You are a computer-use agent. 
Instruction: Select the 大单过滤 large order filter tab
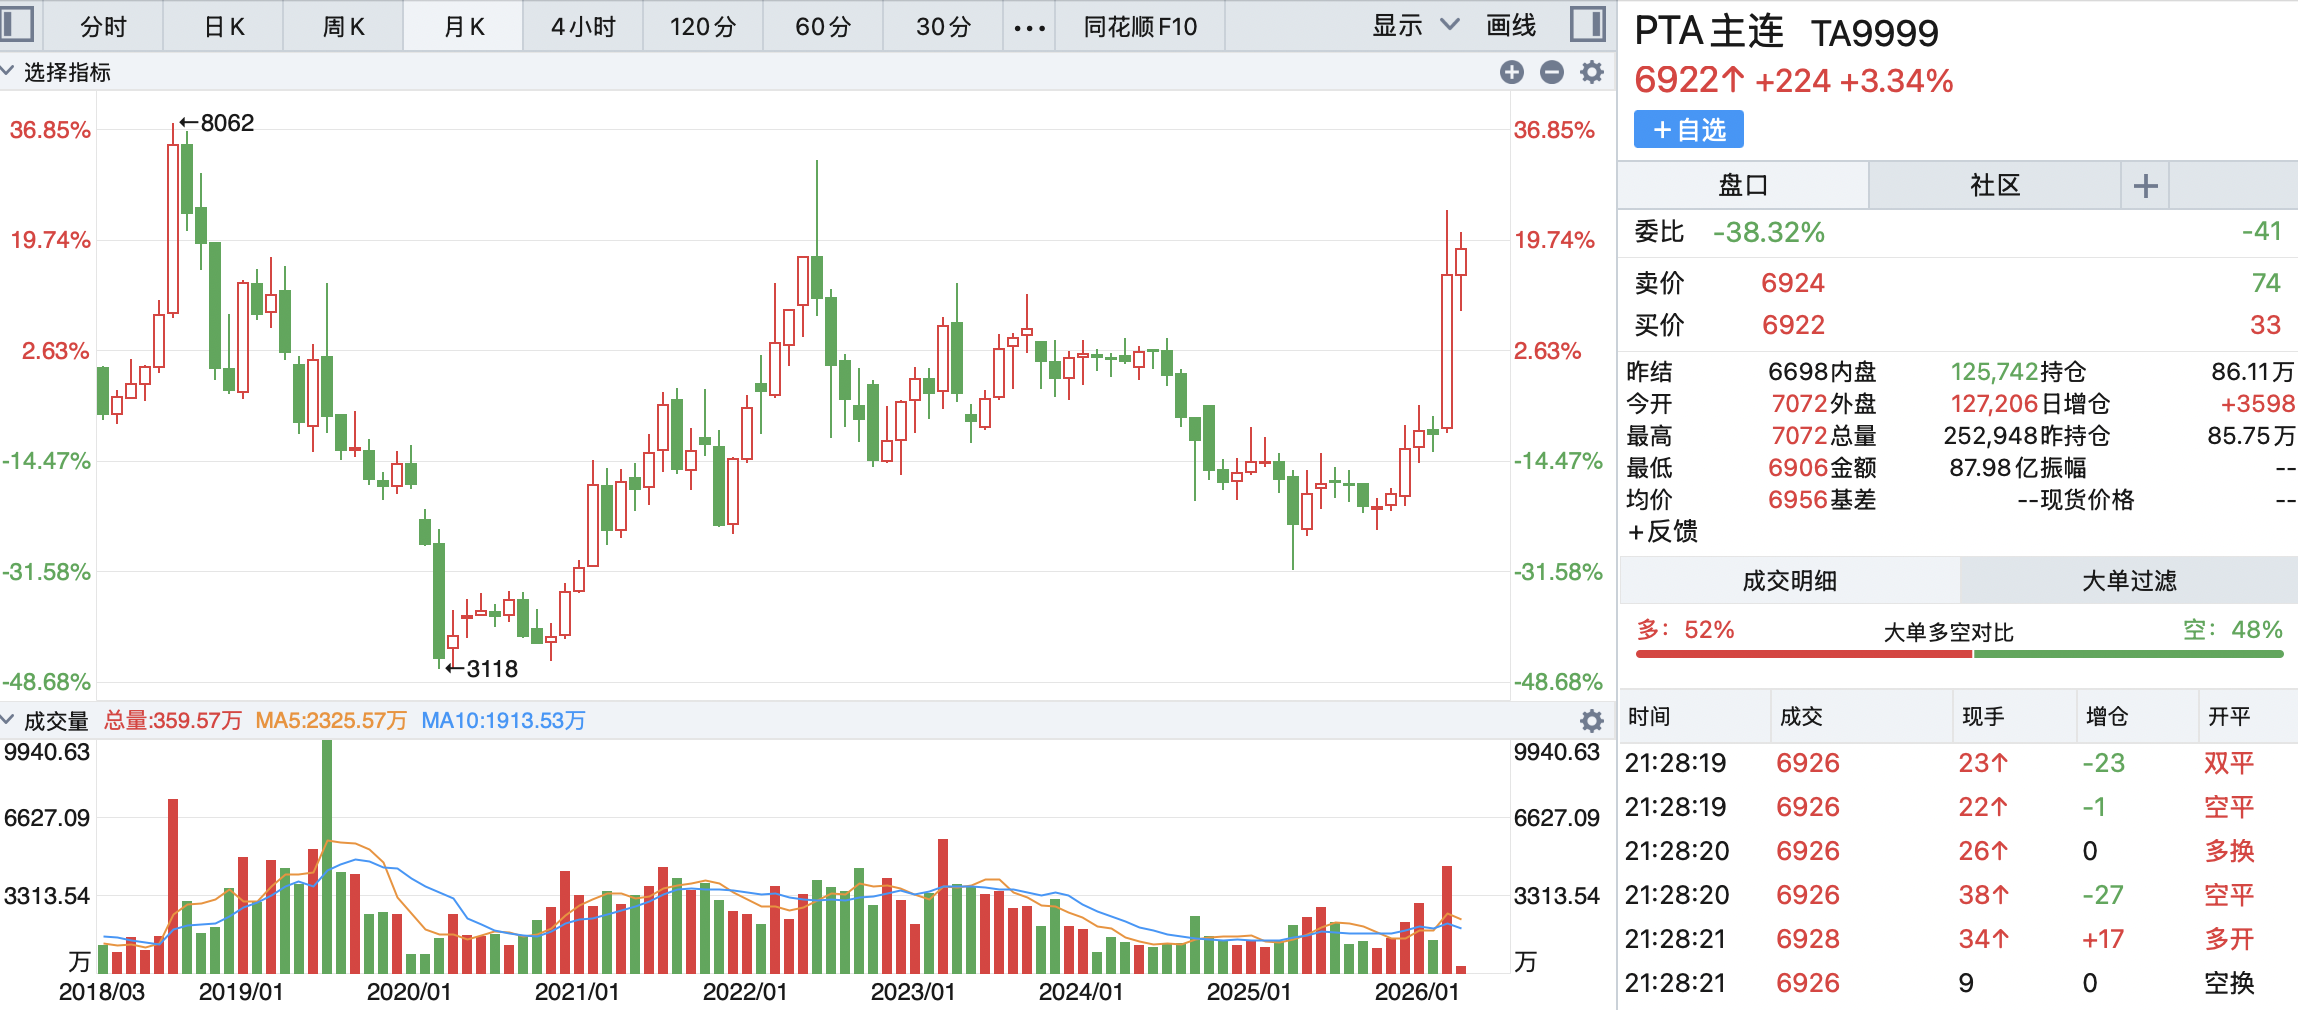(2128, 581)
